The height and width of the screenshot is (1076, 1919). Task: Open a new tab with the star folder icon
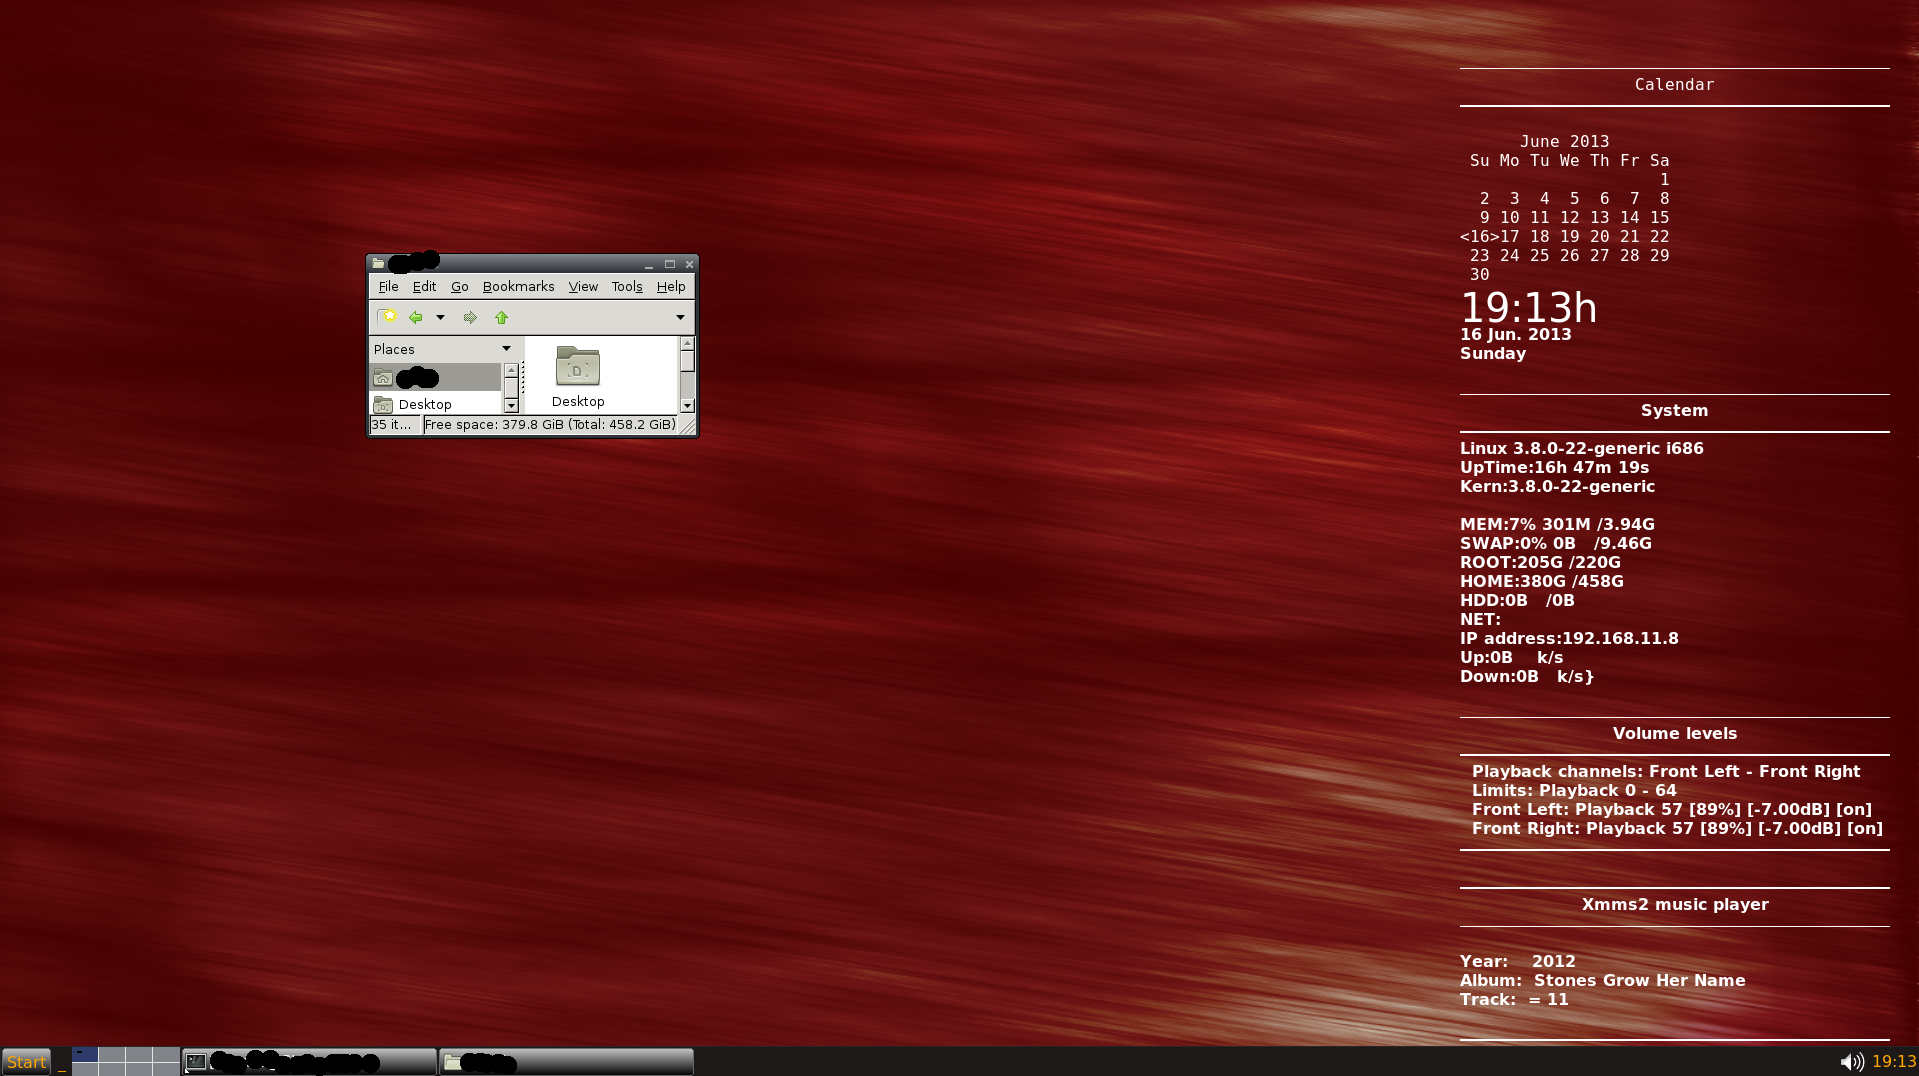coord(388,317)
